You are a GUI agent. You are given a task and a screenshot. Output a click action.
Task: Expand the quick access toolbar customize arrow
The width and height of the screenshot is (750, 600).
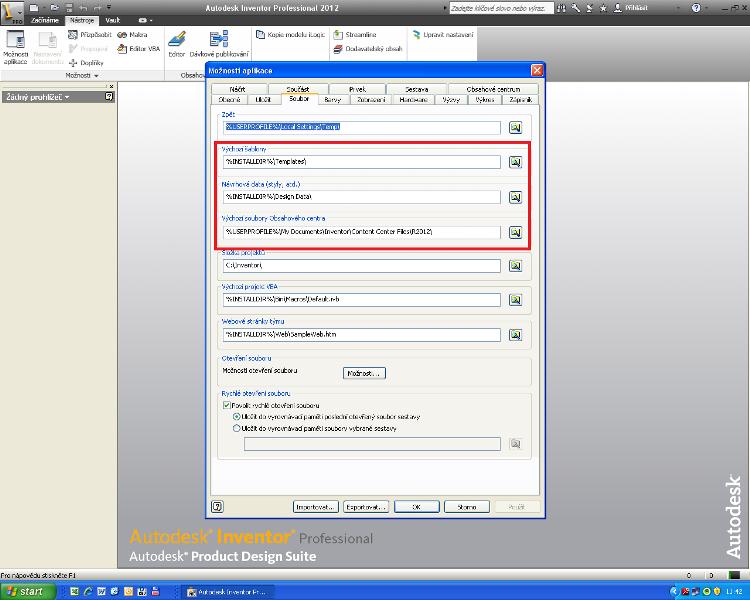pos(109,8)
